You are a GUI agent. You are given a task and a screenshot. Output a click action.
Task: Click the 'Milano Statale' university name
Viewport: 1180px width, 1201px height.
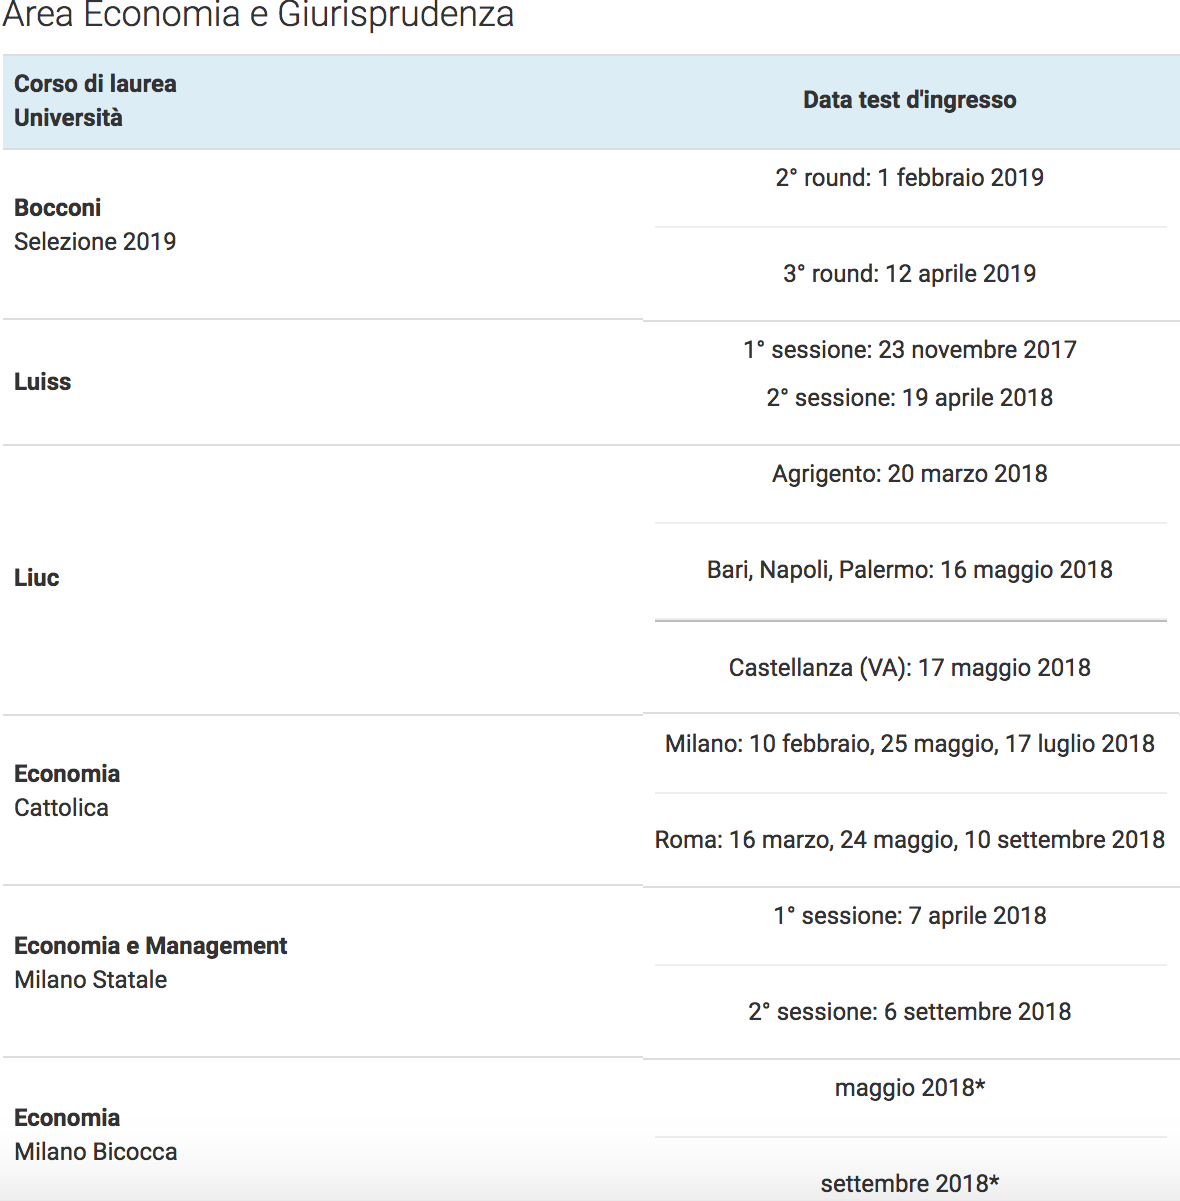click(x=91, y=980)
